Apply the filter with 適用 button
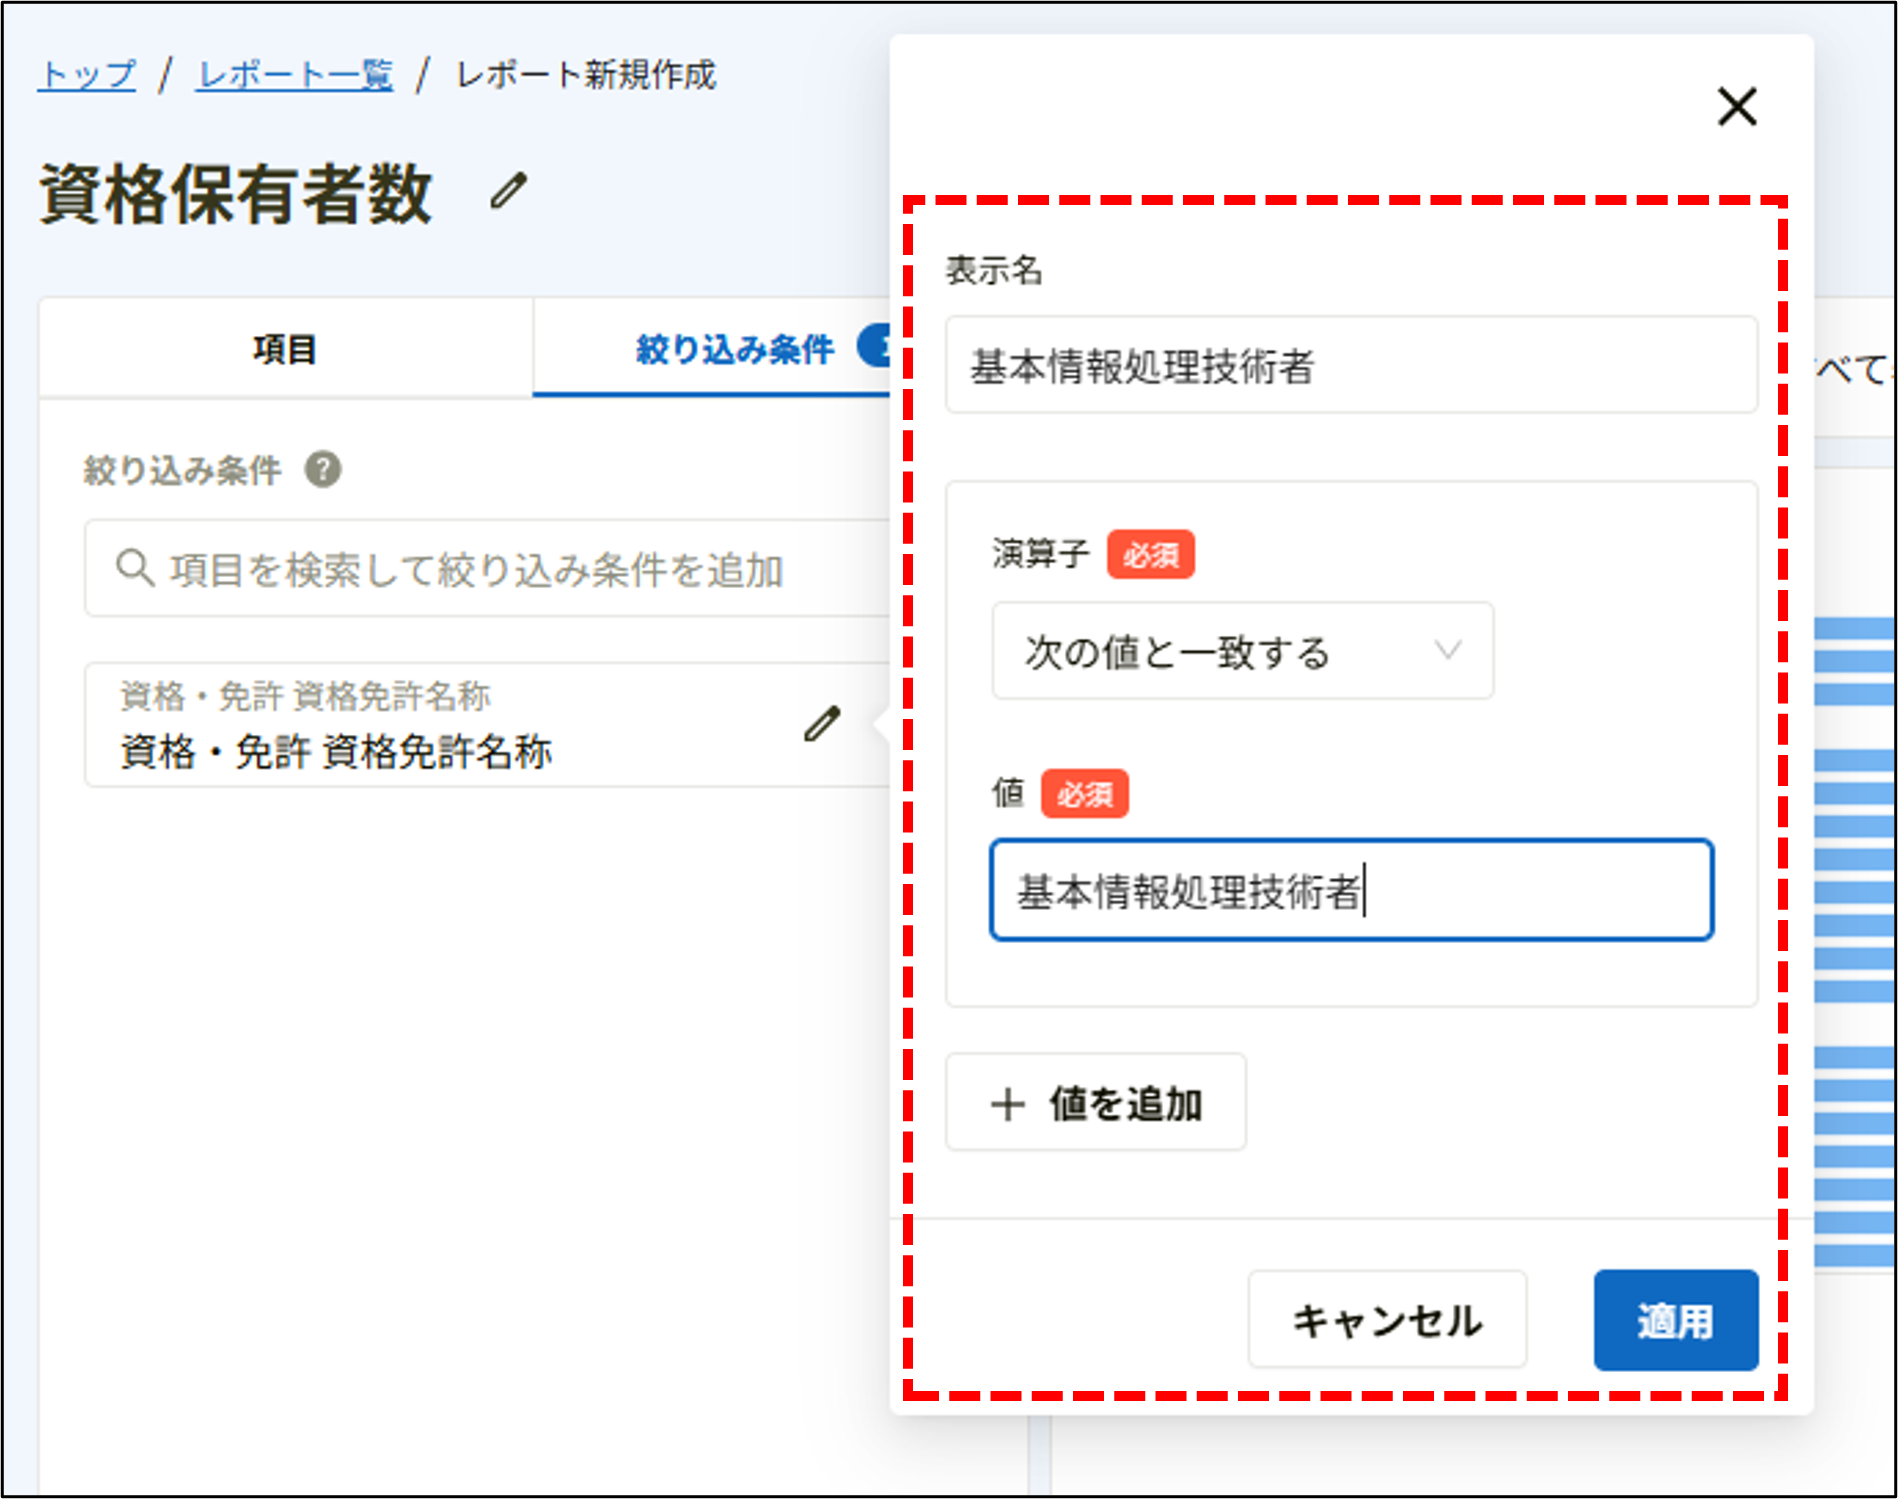The image size is (1898, 1499). click(x=1675, y=1319)
